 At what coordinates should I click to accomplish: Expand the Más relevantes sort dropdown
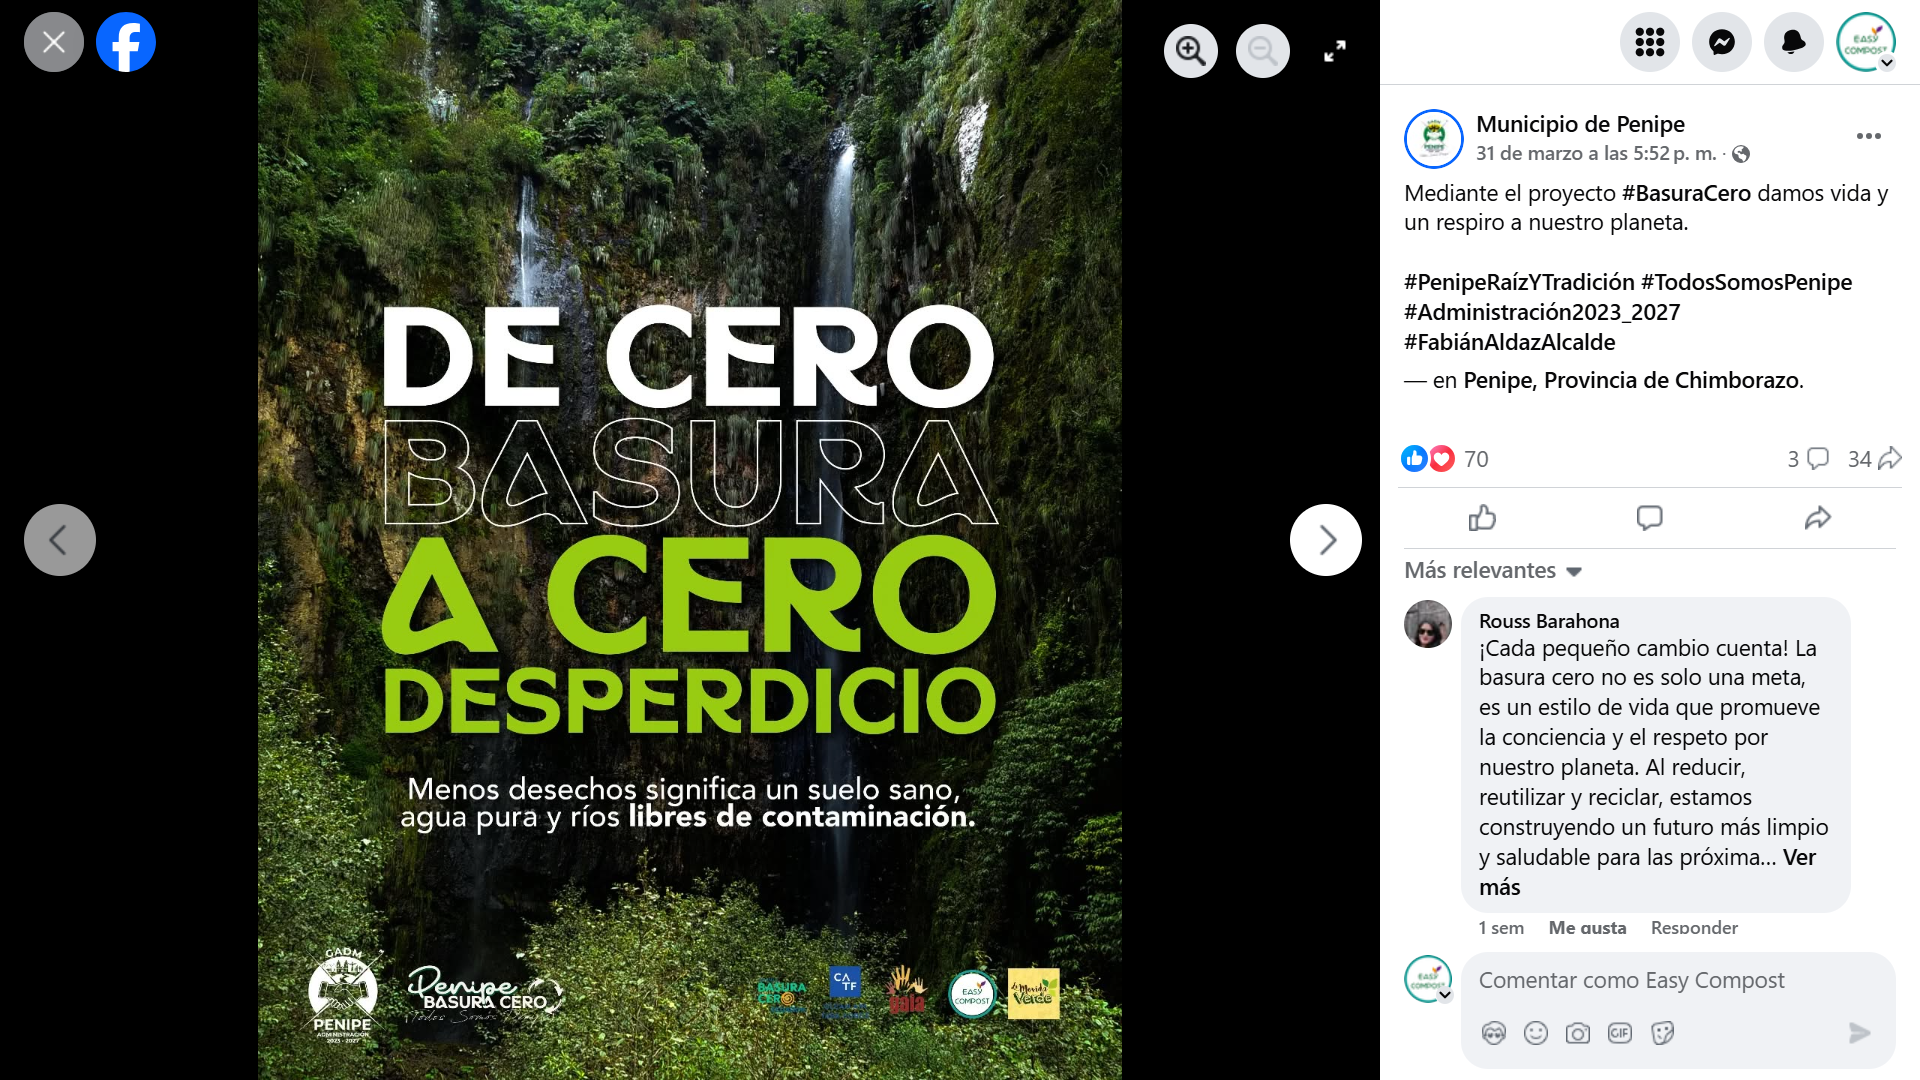pyautogui.click(x=1492, y=570)
